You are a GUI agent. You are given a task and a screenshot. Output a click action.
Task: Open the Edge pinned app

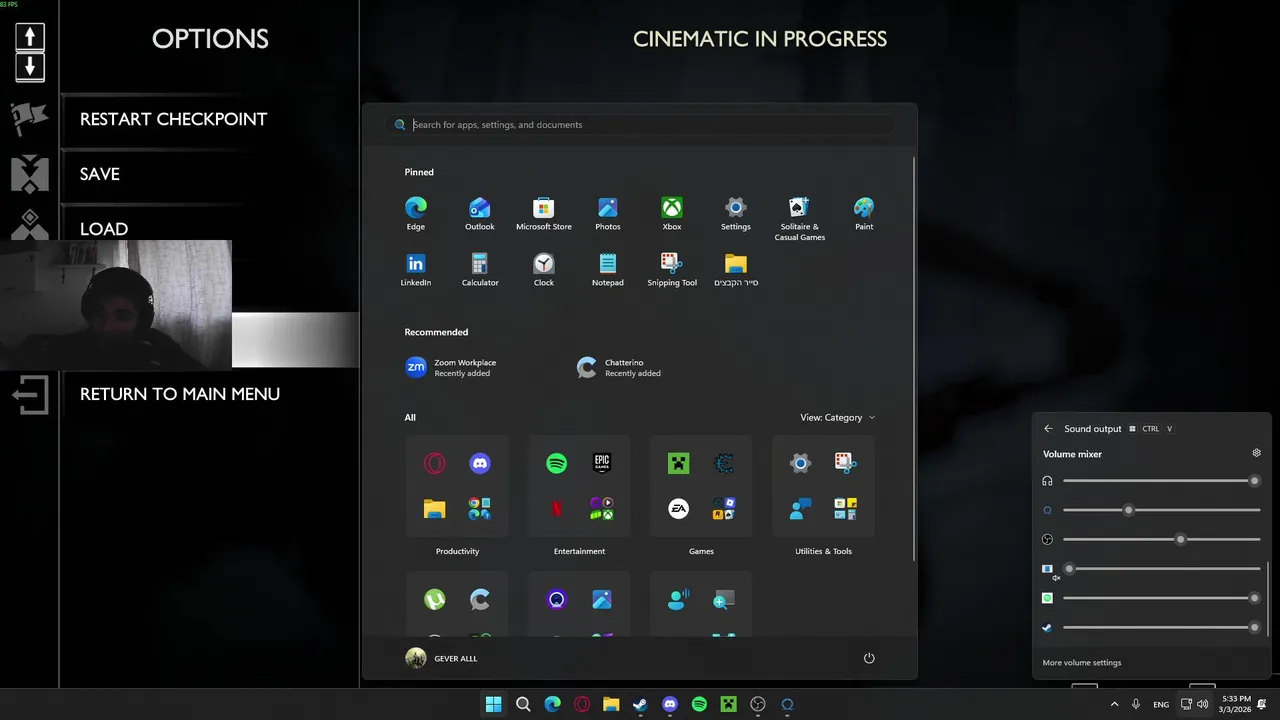416,213
